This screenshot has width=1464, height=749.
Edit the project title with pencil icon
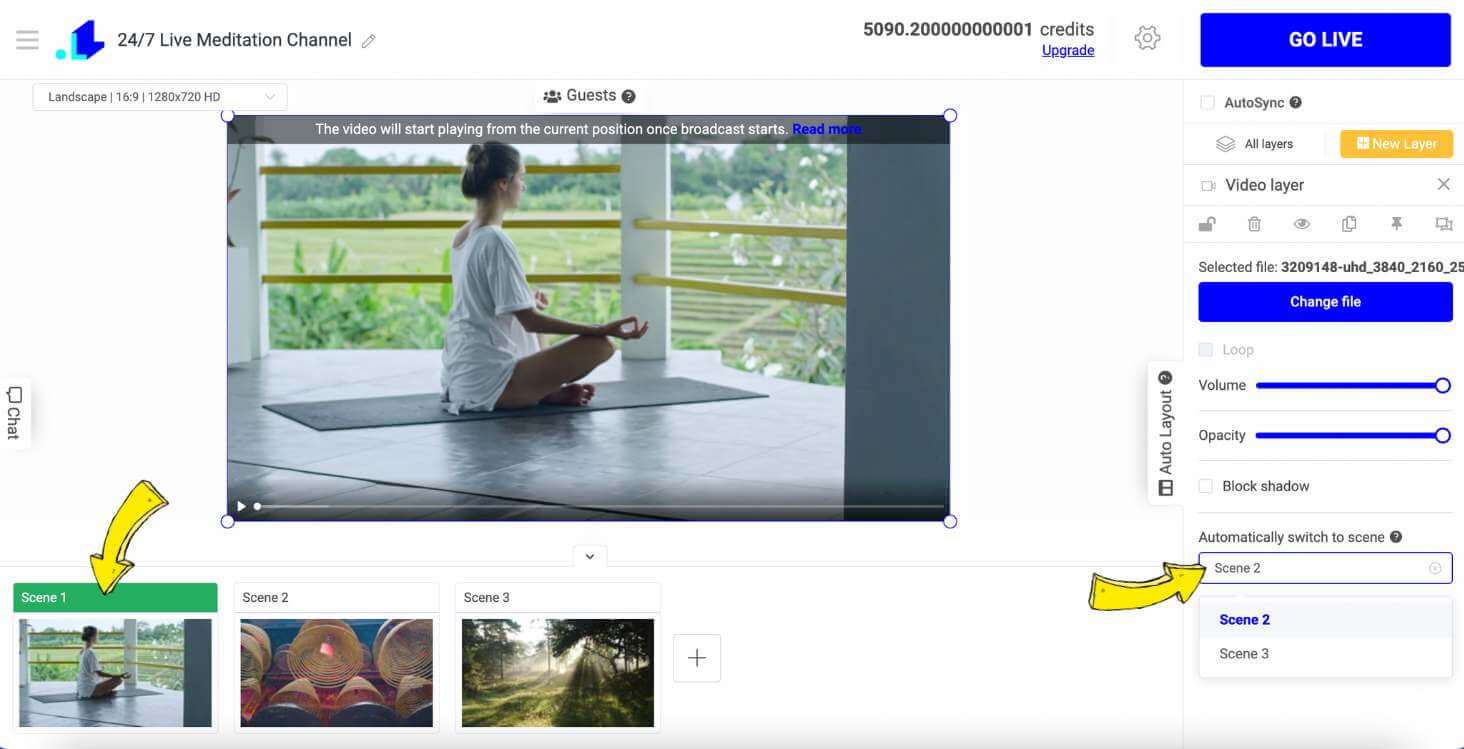point(369,41)
